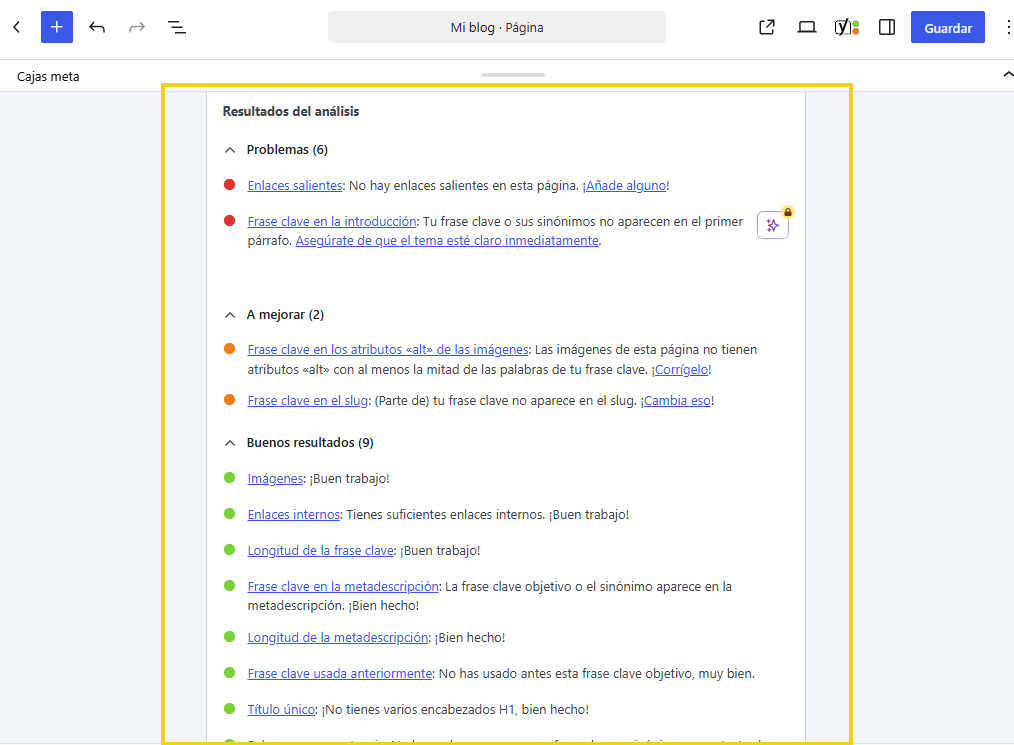Viewport: 1014px width, 745px height.
Task: Click the AI optimize sparkle button
Action: 773,225
